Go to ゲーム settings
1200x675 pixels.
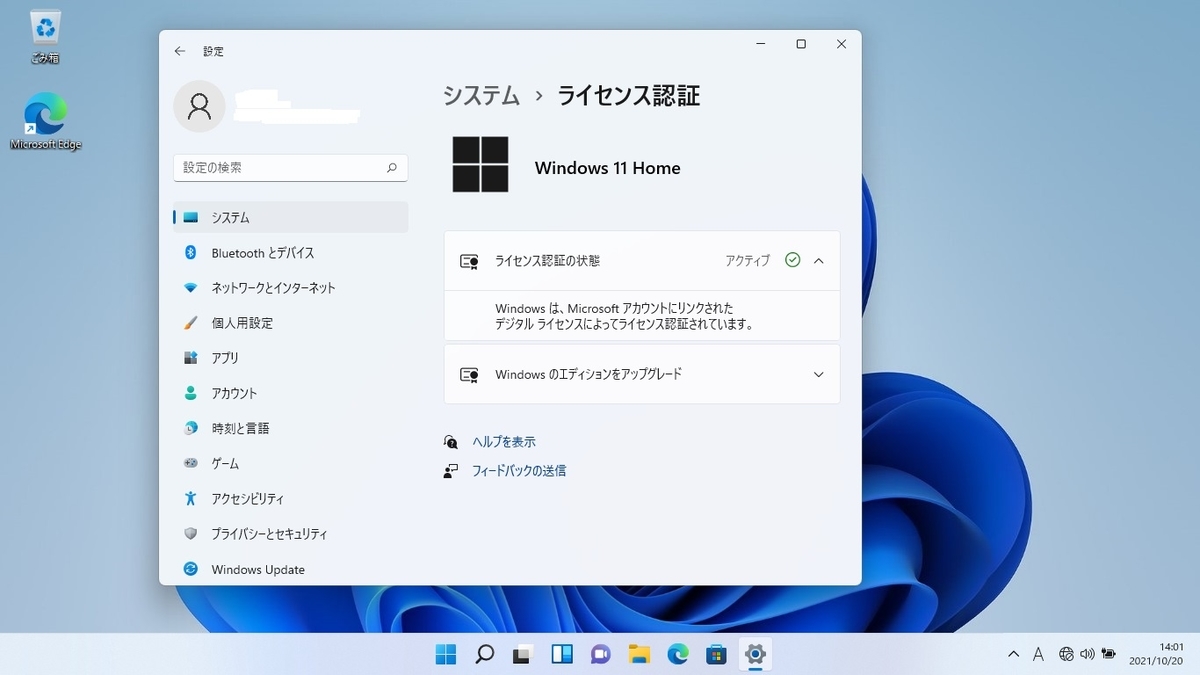click(291, 463)
